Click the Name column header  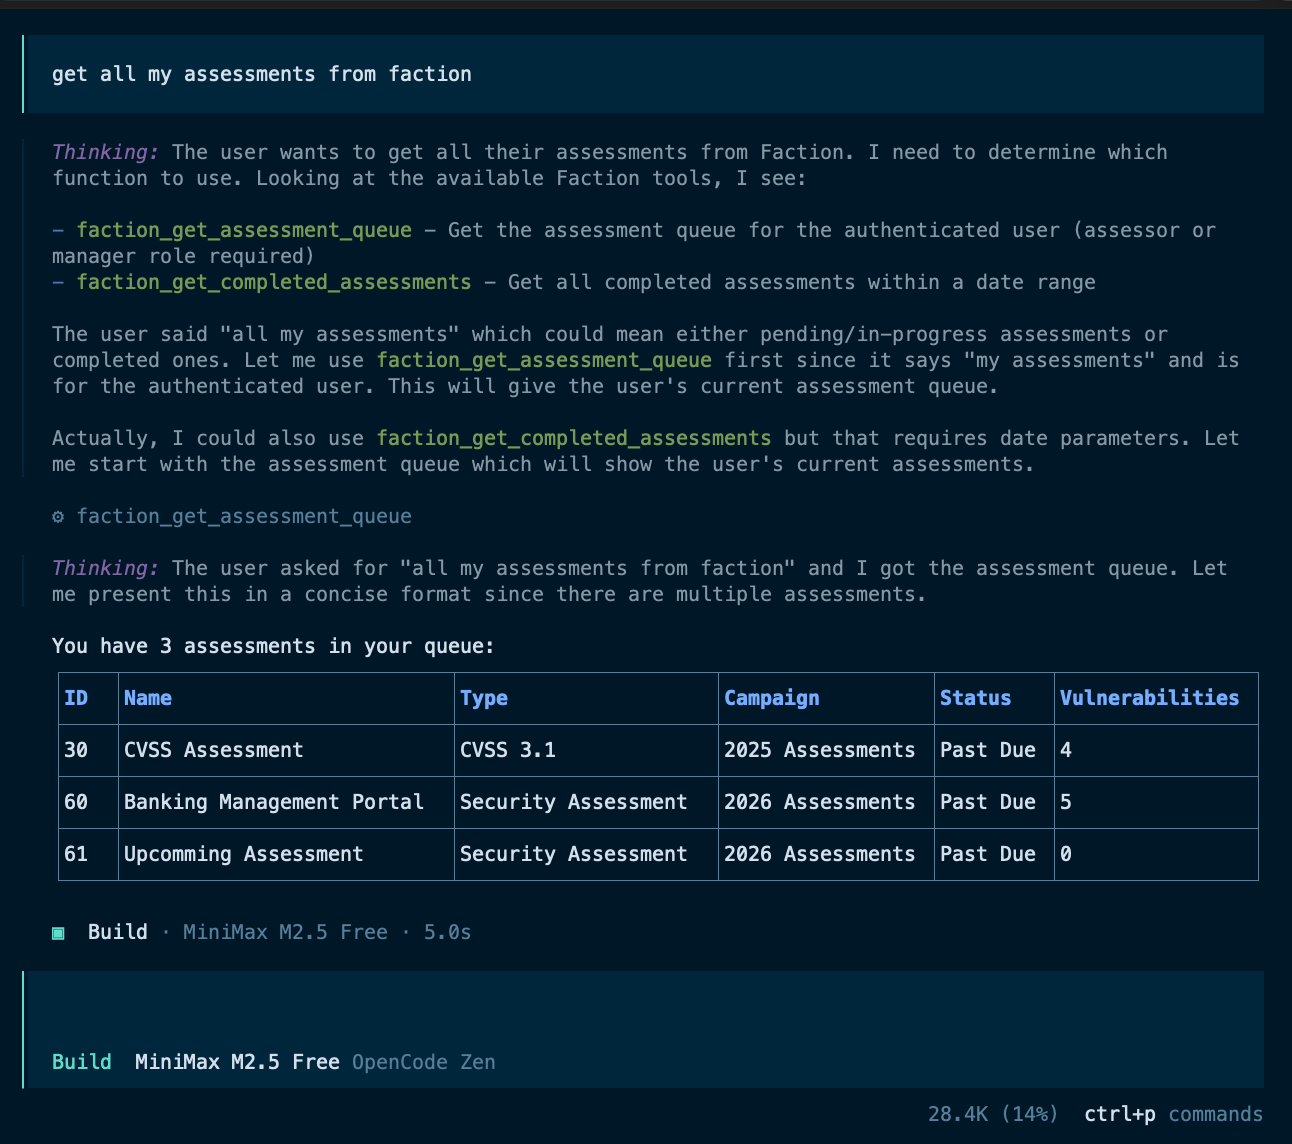pyautogui.click(x=148, y=698)
